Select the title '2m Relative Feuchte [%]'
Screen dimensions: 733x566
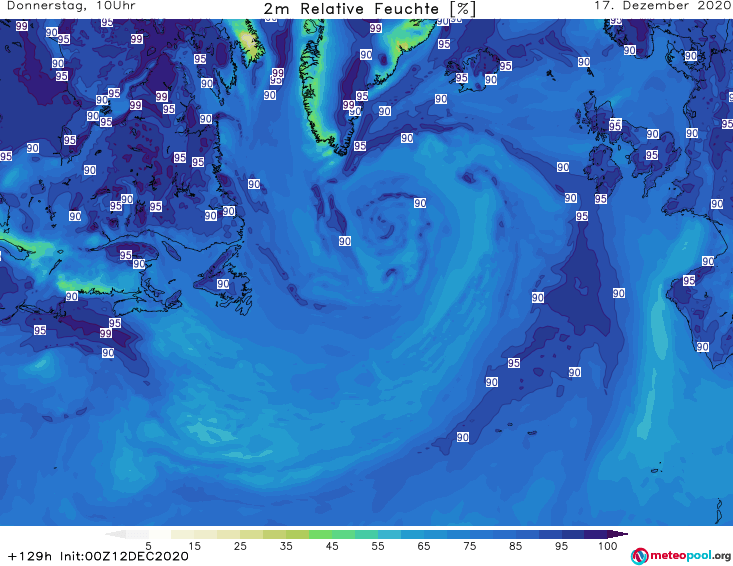(369, 9)
